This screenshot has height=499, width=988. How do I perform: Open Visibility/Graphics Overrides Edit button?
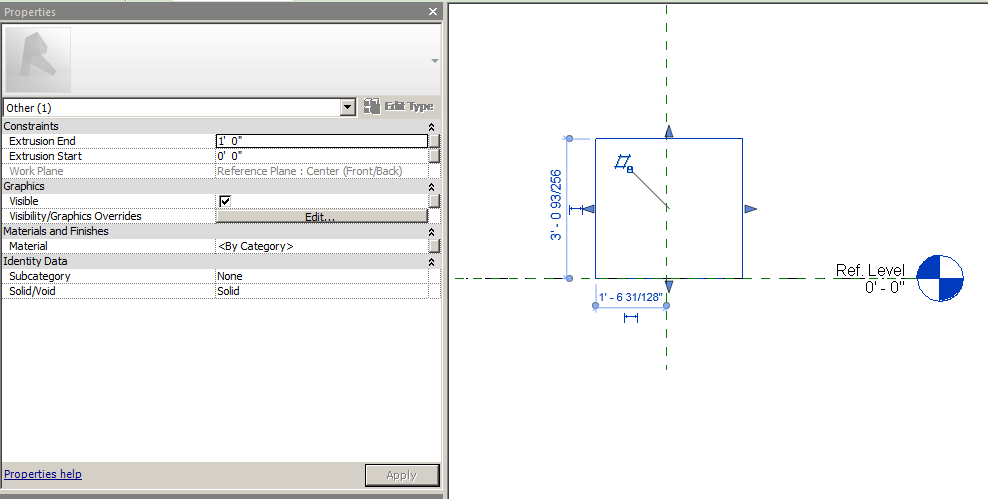click(x=321, y=216)
